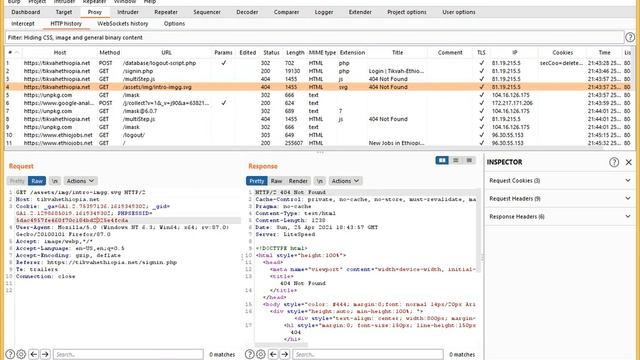The width and height of the screenshot is (640, 360).
Task: Expand Request Cookies section in Inspector
Action: click(559, 180)
